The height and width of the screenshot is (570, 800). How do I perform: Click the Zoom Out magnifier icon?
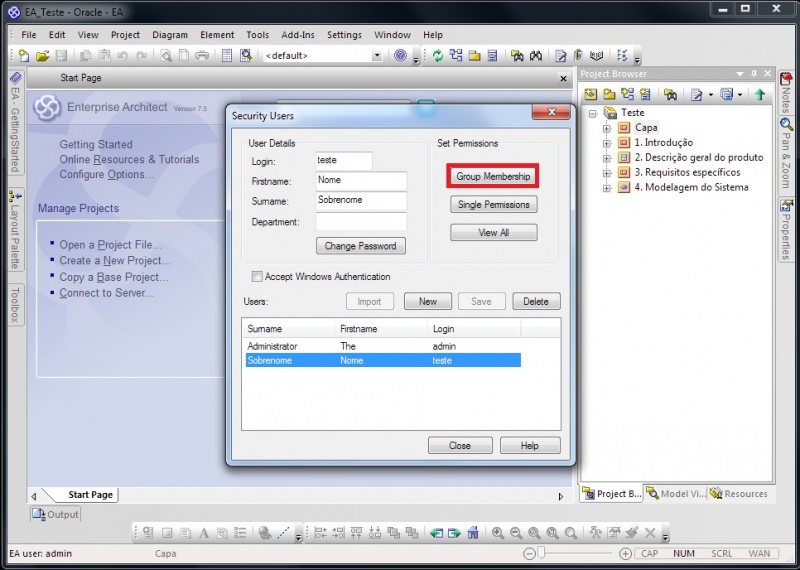pyautogui.click(x=516, y=533)
